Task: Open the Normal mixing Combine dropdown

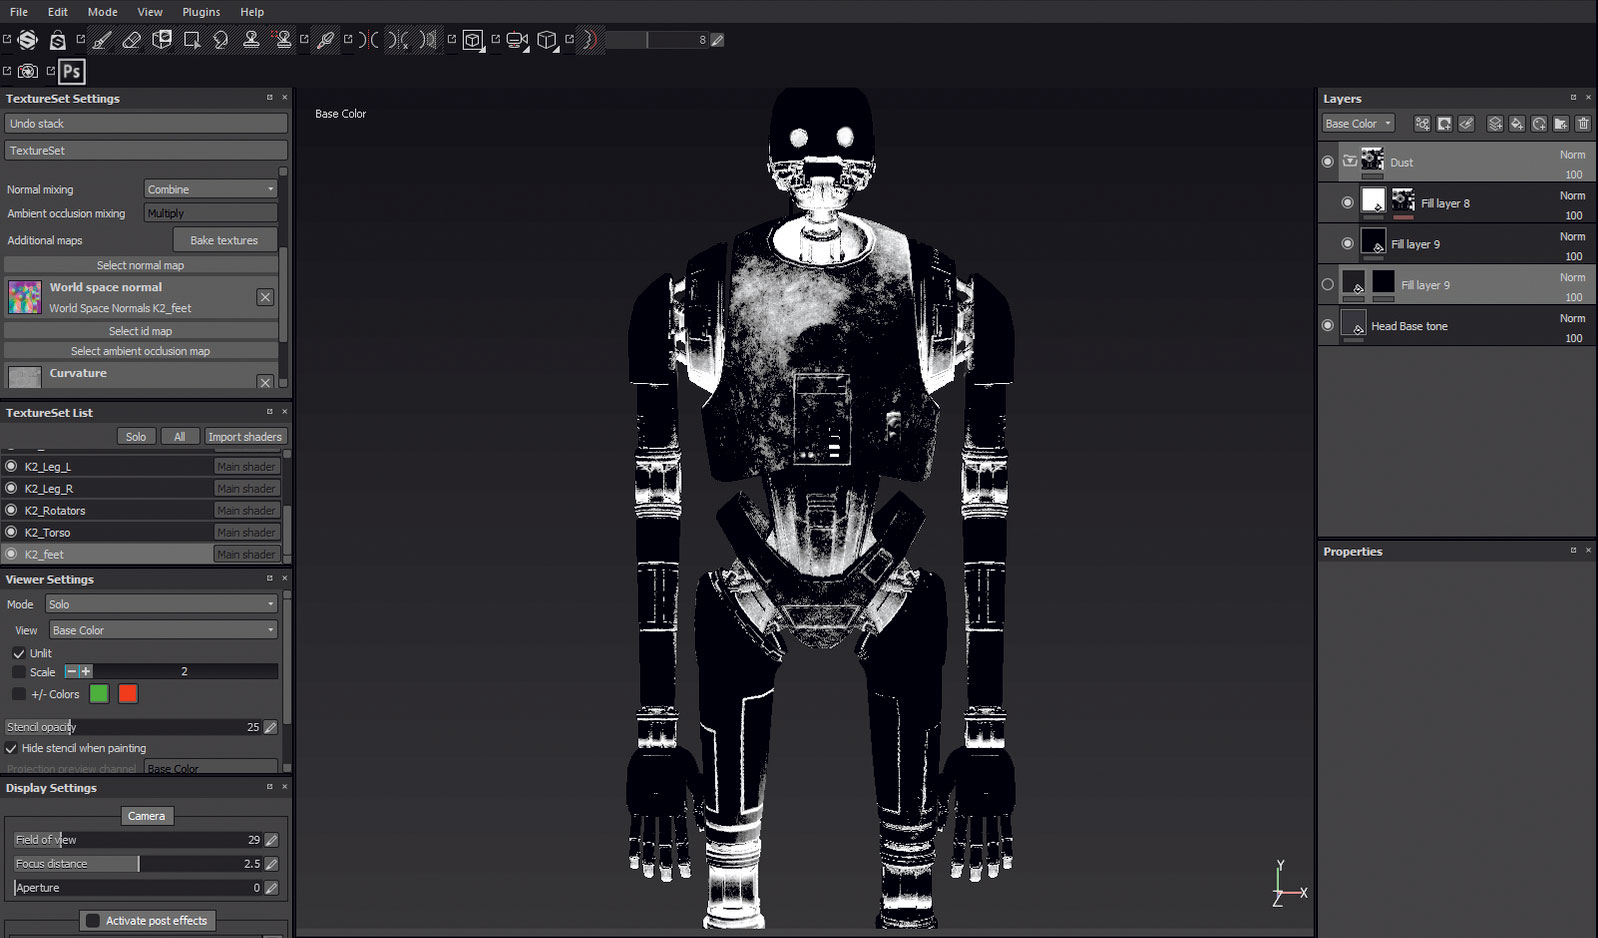Action: pos(211,189)
